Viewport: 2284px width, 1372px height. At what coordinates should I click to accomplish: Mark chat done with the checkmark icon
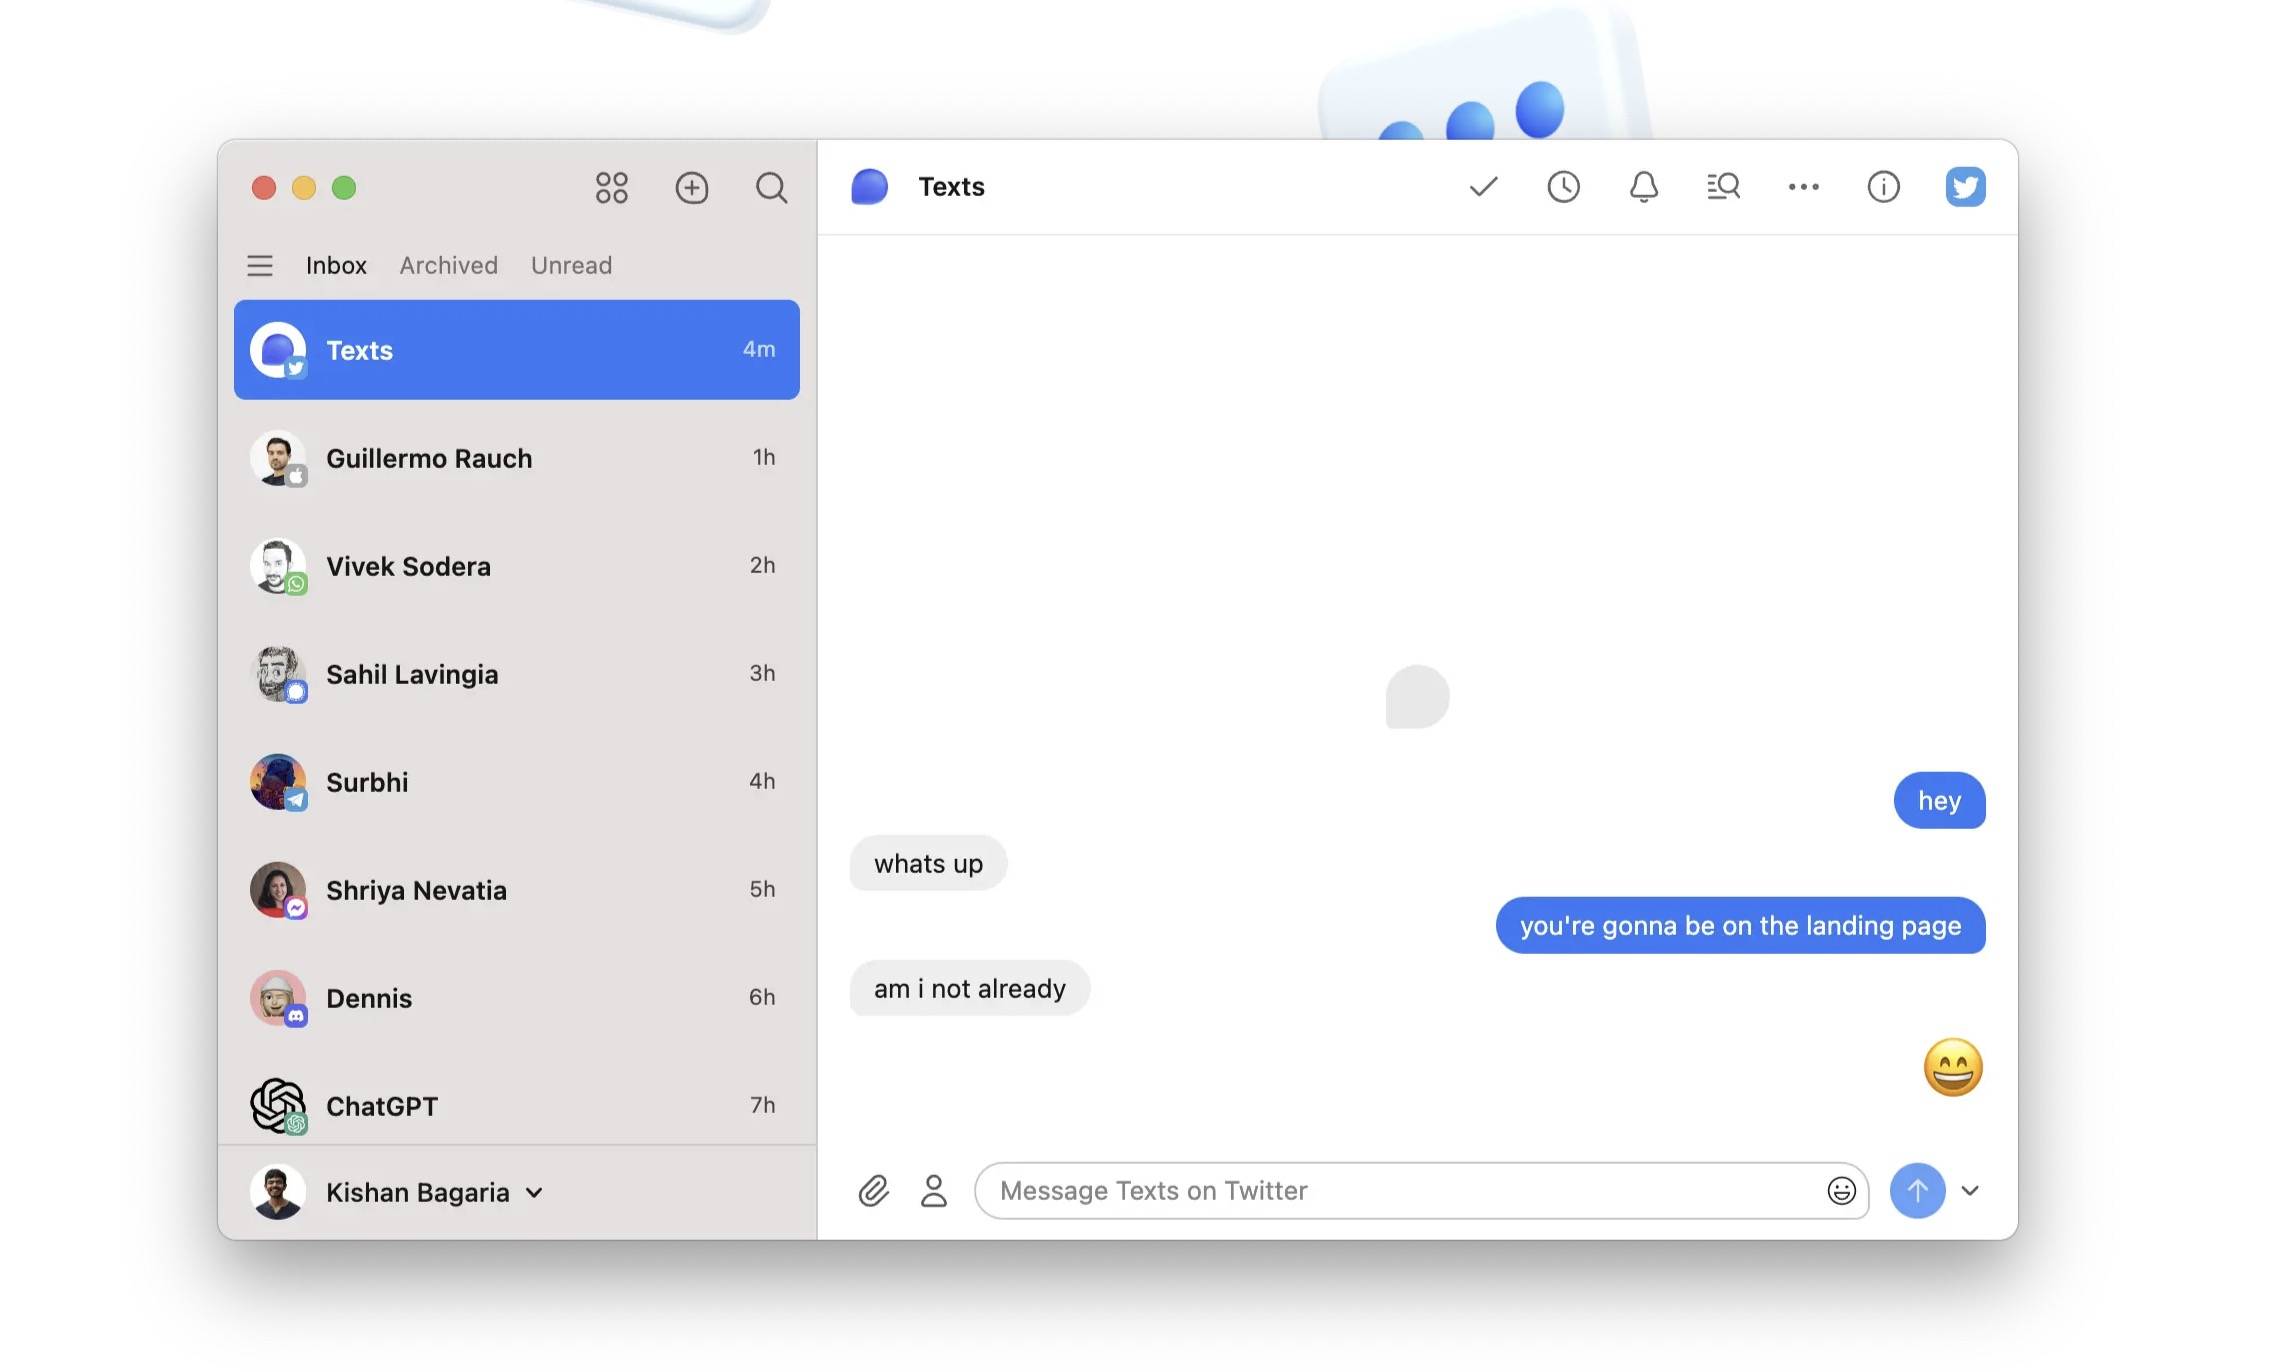pos(1483,187)
